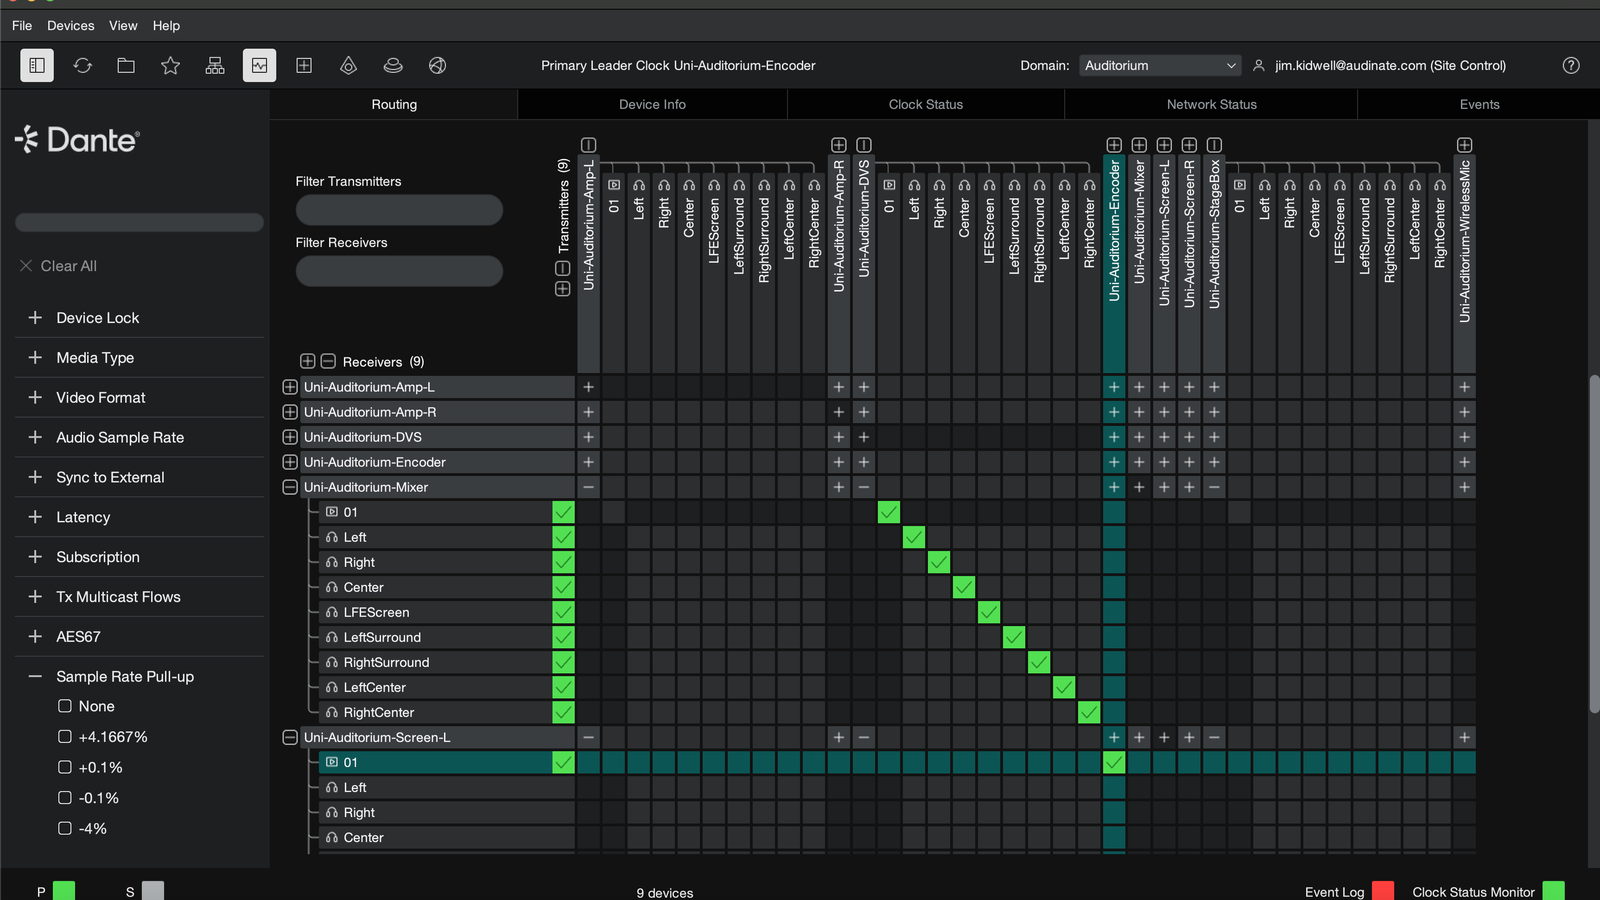Image resolution: width=1600 pixels, height=900 pixels.
Task: Expand all receivers with plus button
Action: coord(308,361)
